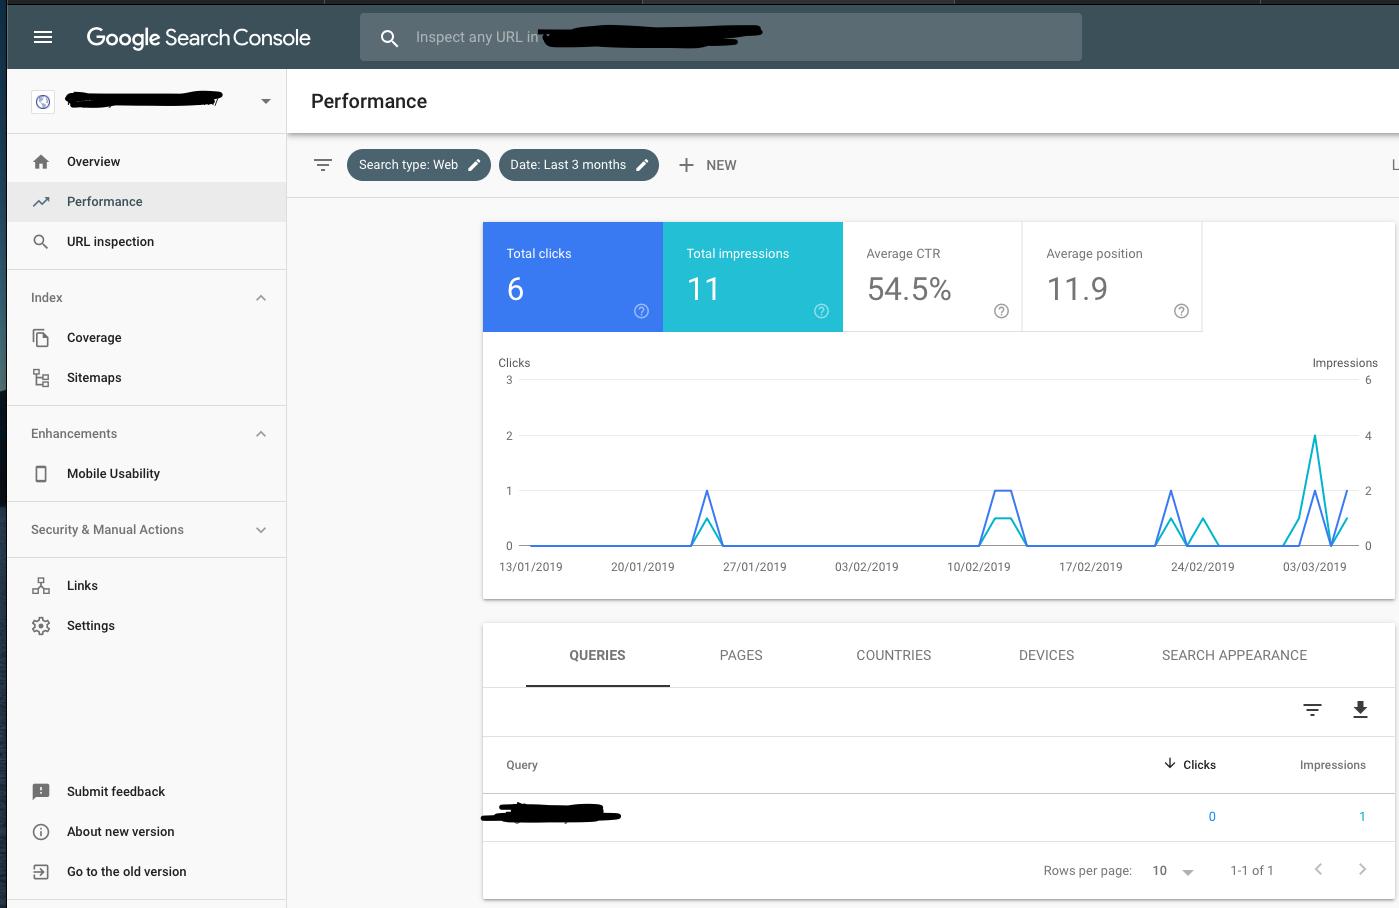The height and width of the screenshot is (908, 1399).
Task: Open the Rows per page dropdown
Action: (x=1172, y=871)
